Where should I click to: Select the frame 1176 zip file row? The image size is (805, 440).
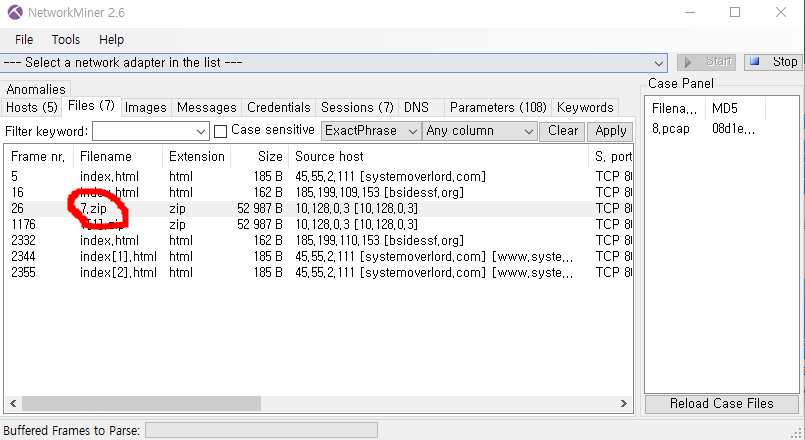[x=318, y=224]
